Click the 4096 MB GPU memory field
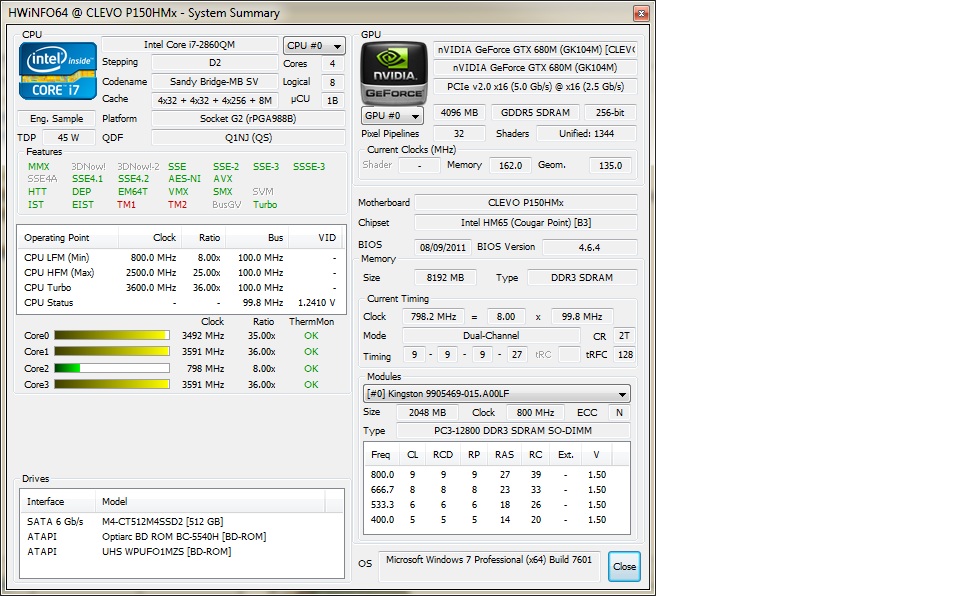 pyautogui.click(x=459, y=113)
